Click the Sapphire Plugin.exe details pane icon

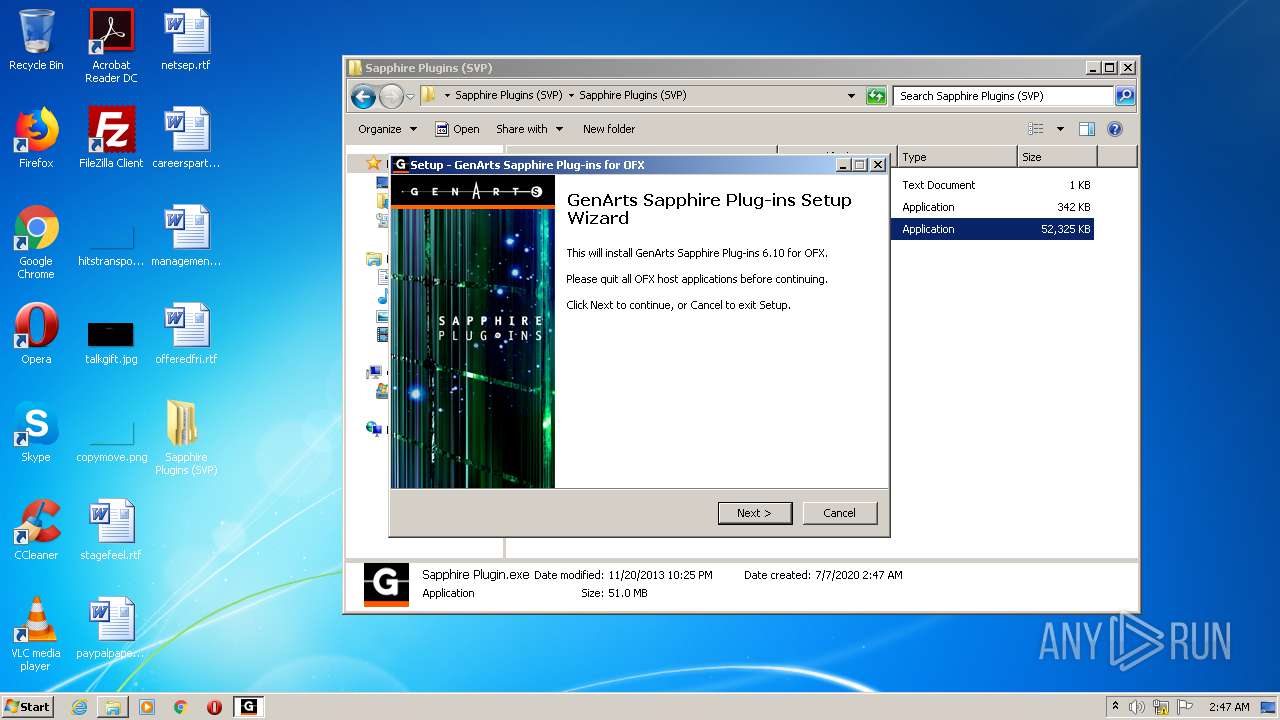coord(386,585)
